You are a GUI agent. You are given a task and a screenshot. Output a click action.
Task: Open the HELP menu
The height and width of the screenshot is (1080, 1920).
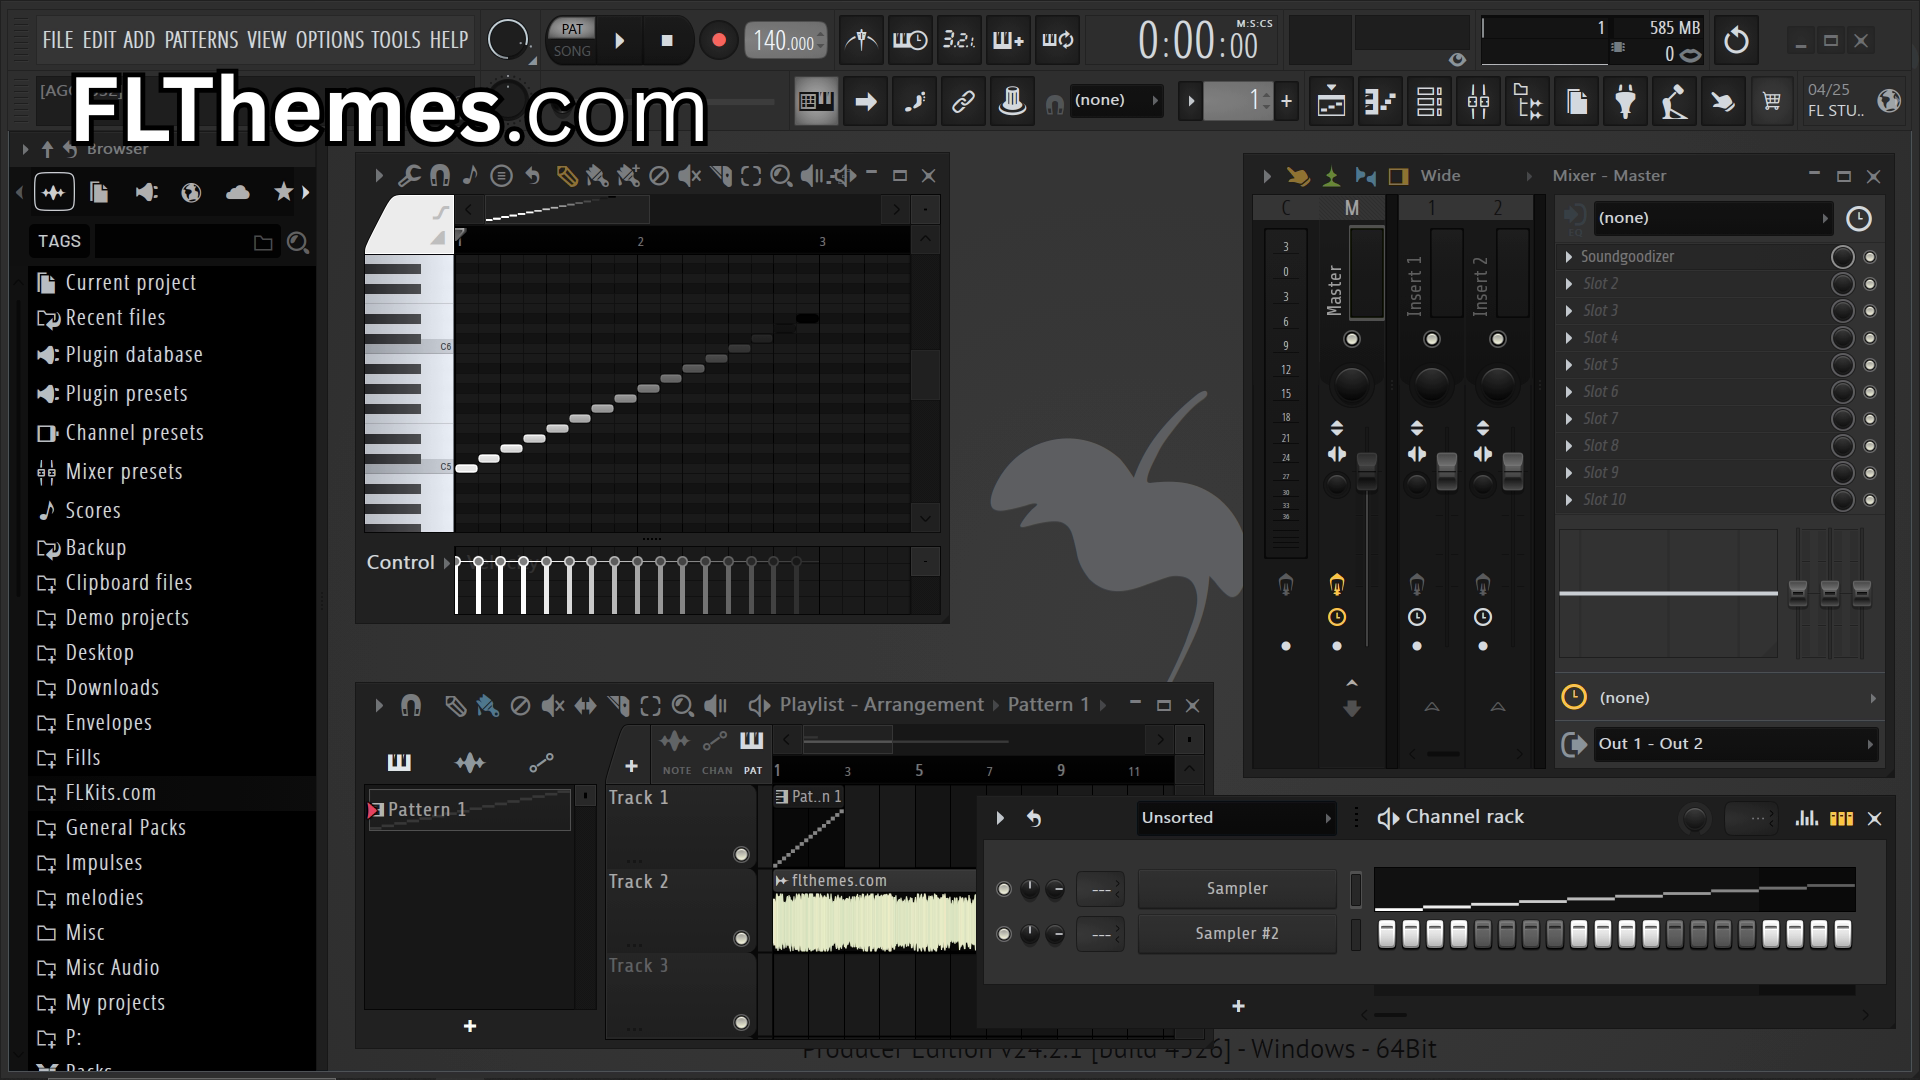coord(449,40)
